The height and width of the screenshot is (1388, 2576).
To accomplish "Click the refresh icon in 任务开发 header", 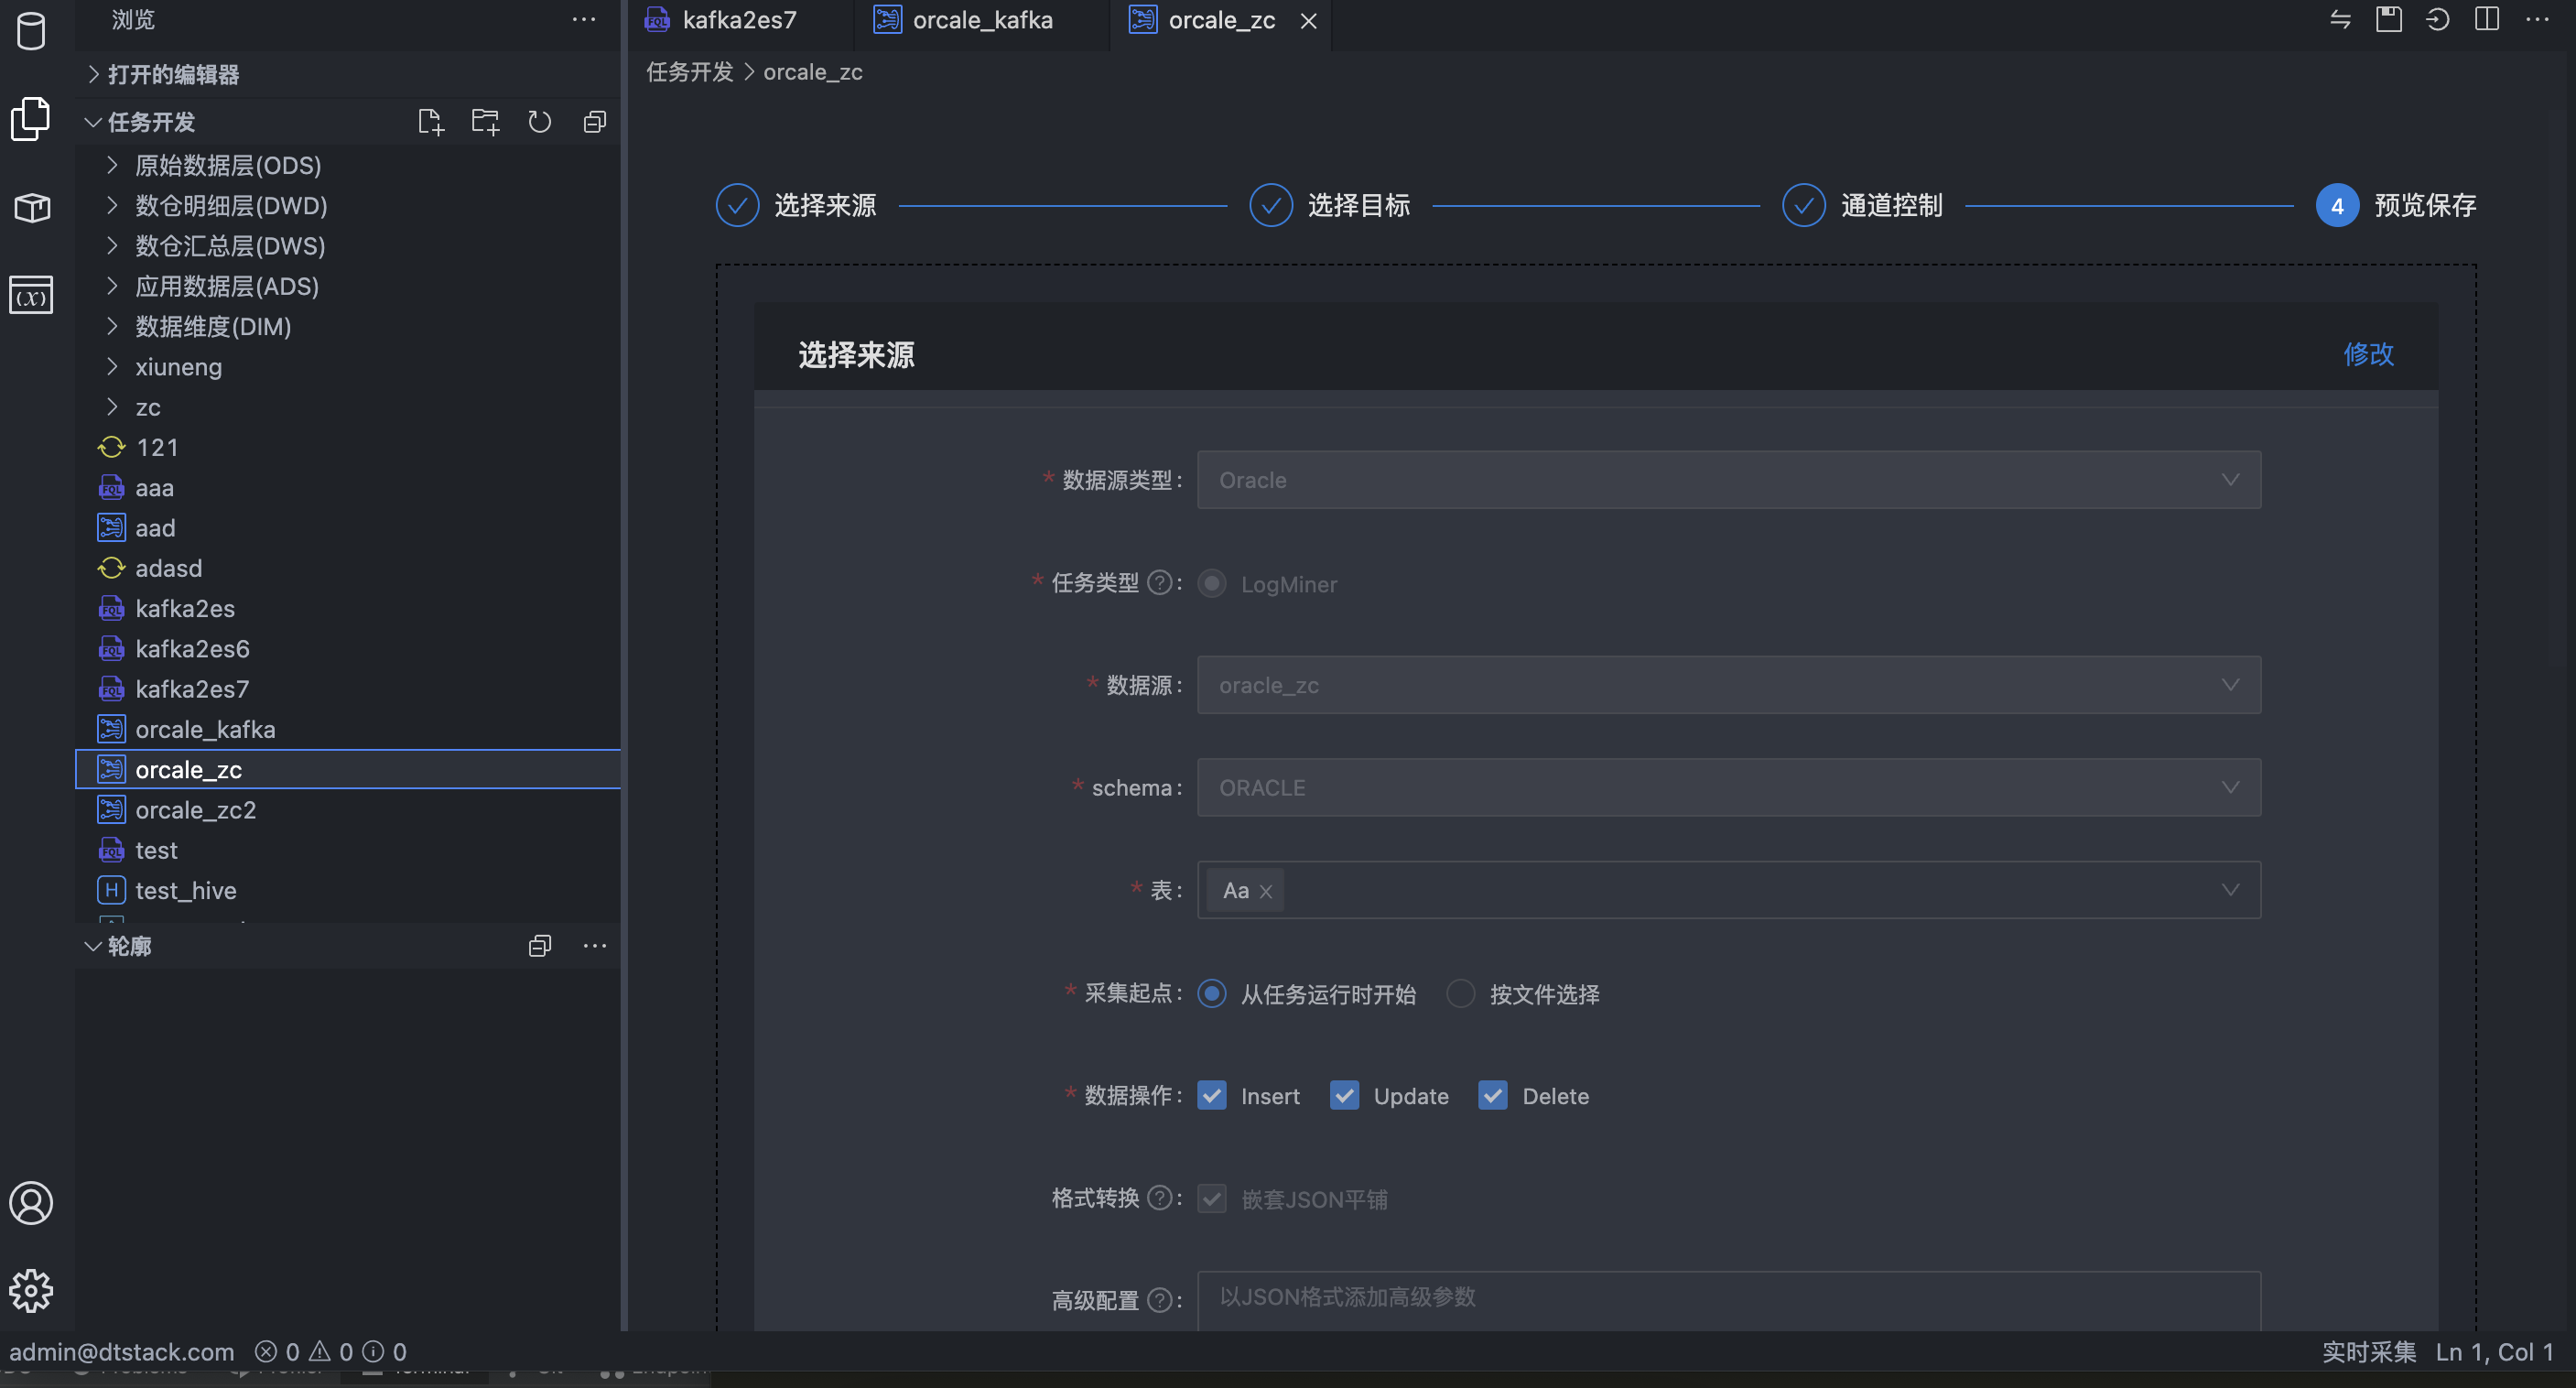I will (540, 122).
